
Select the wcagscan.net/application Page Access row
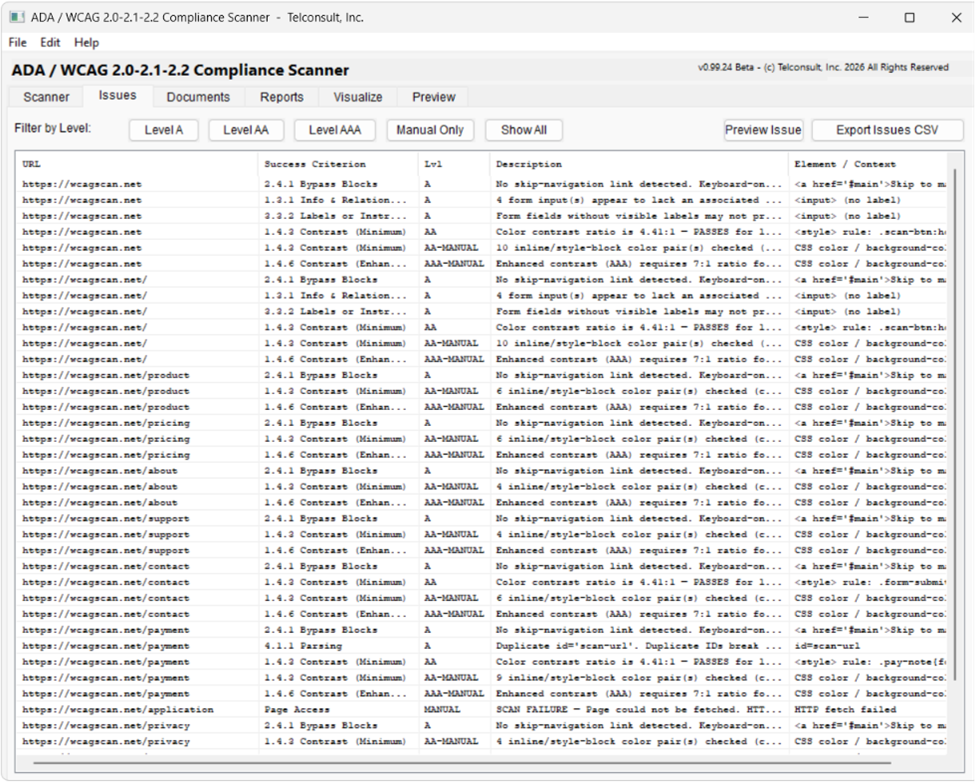(482, 709)
